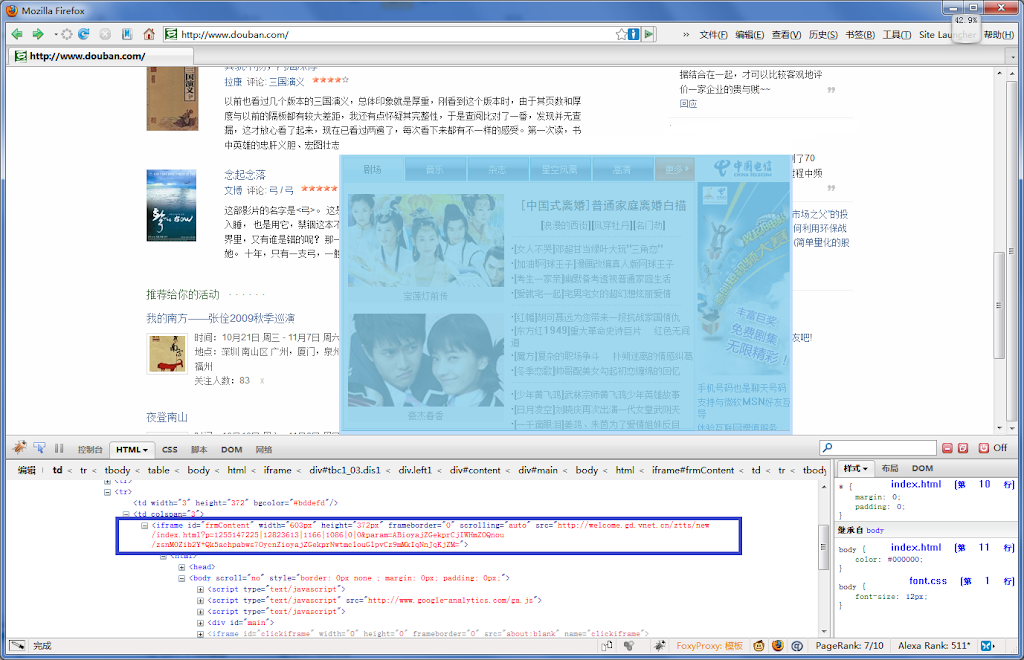Open the 念起念落 review title link
The height and width of the screenshot is (660, 1024).
[245, 174]
